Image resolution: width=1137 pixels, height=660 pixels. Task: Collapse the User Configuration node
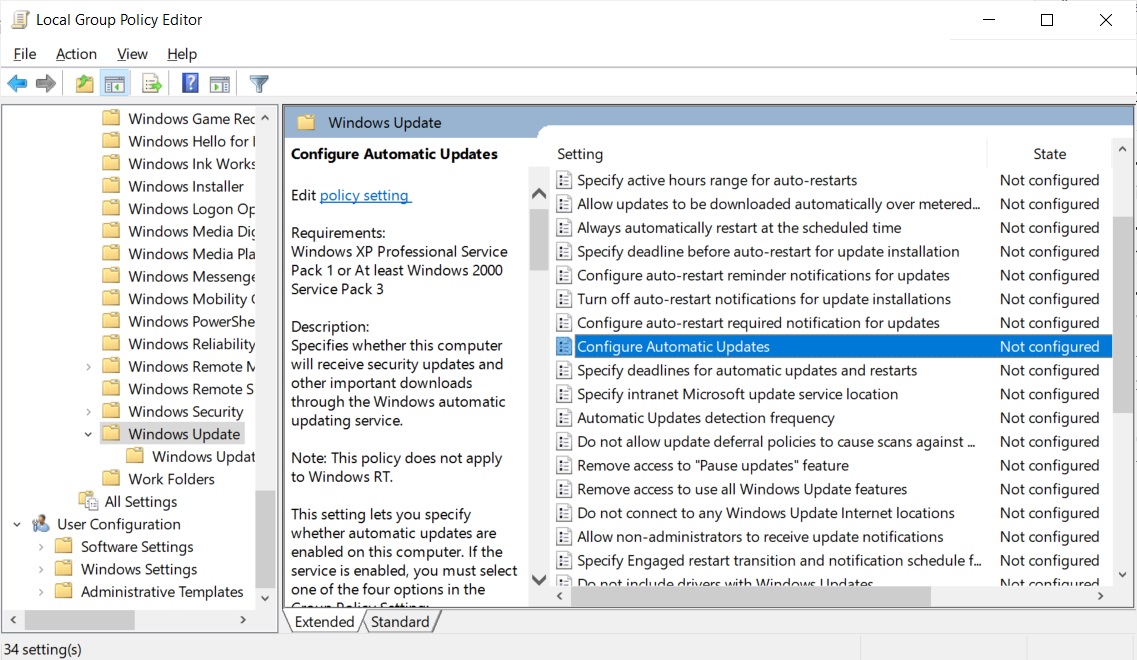point(17,524)
